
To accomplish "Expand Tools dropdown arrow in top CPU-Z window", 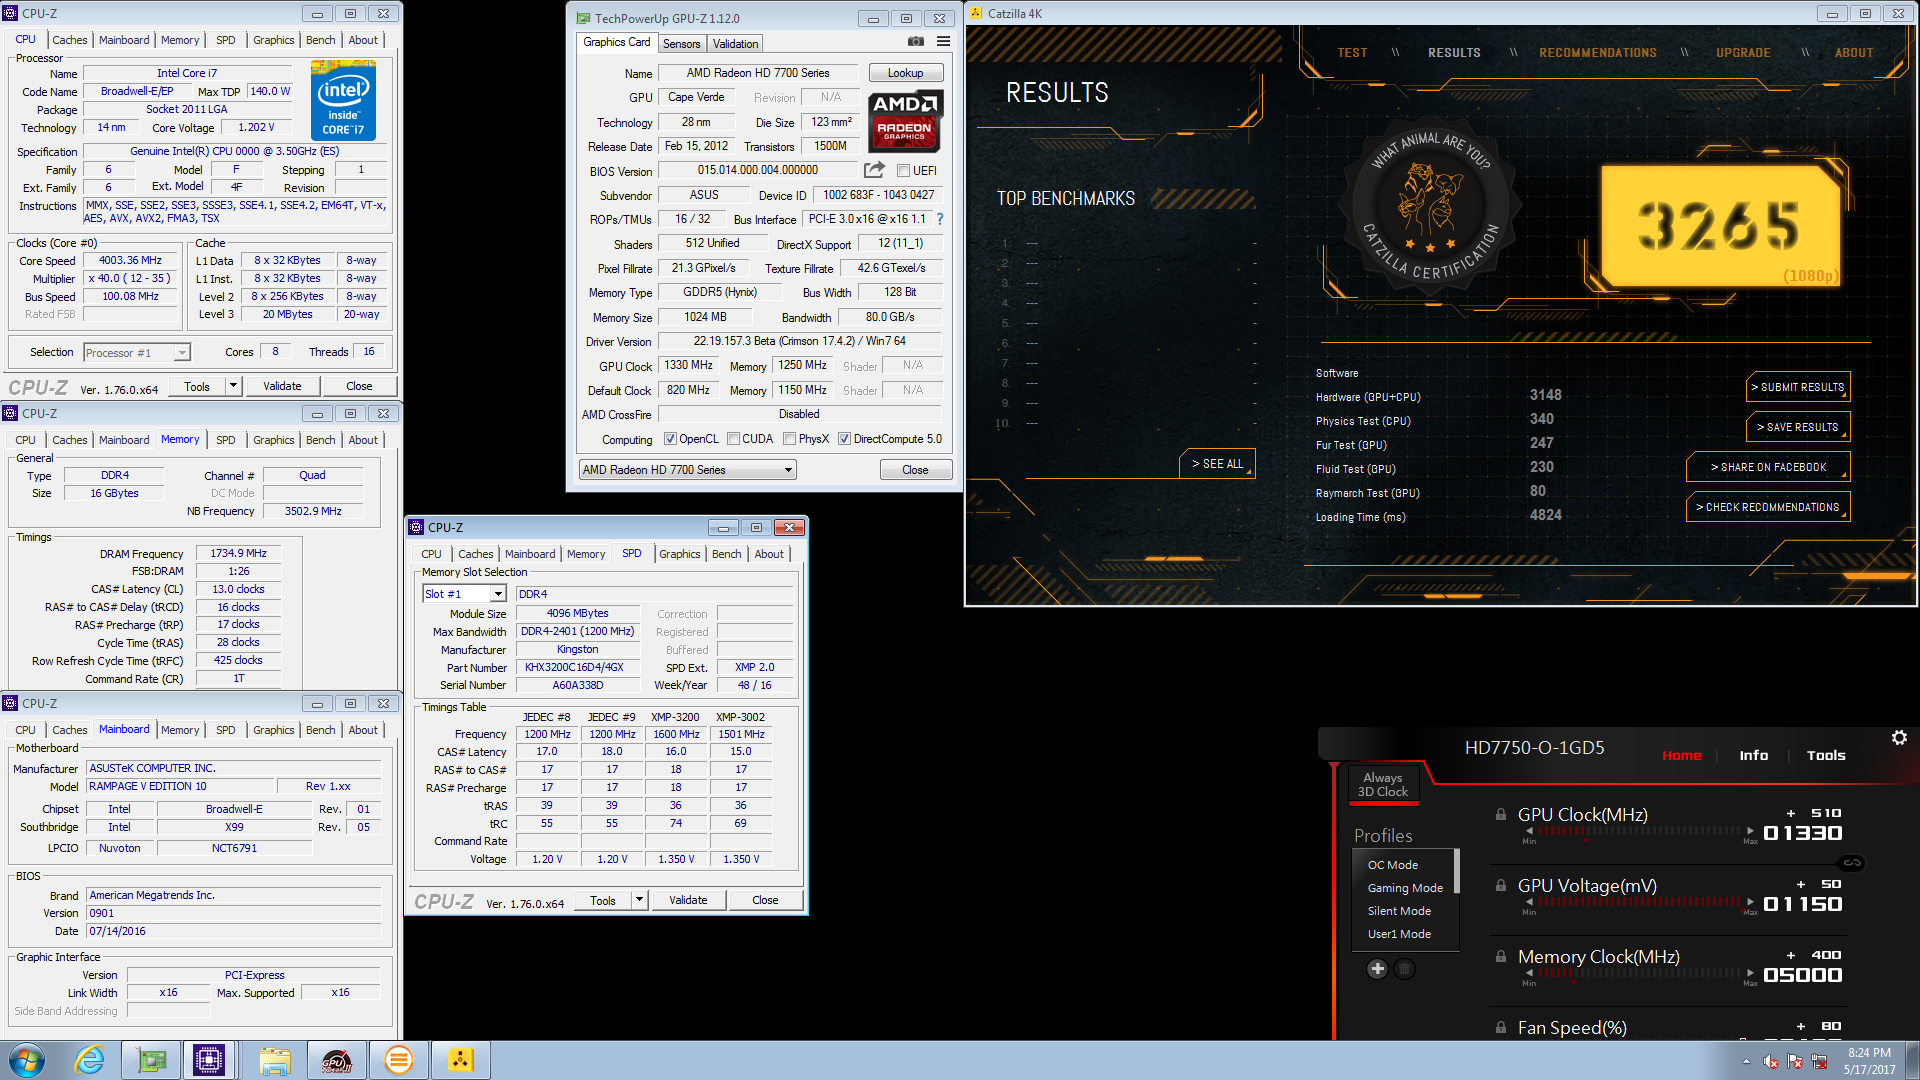I will tap(233, 386).
